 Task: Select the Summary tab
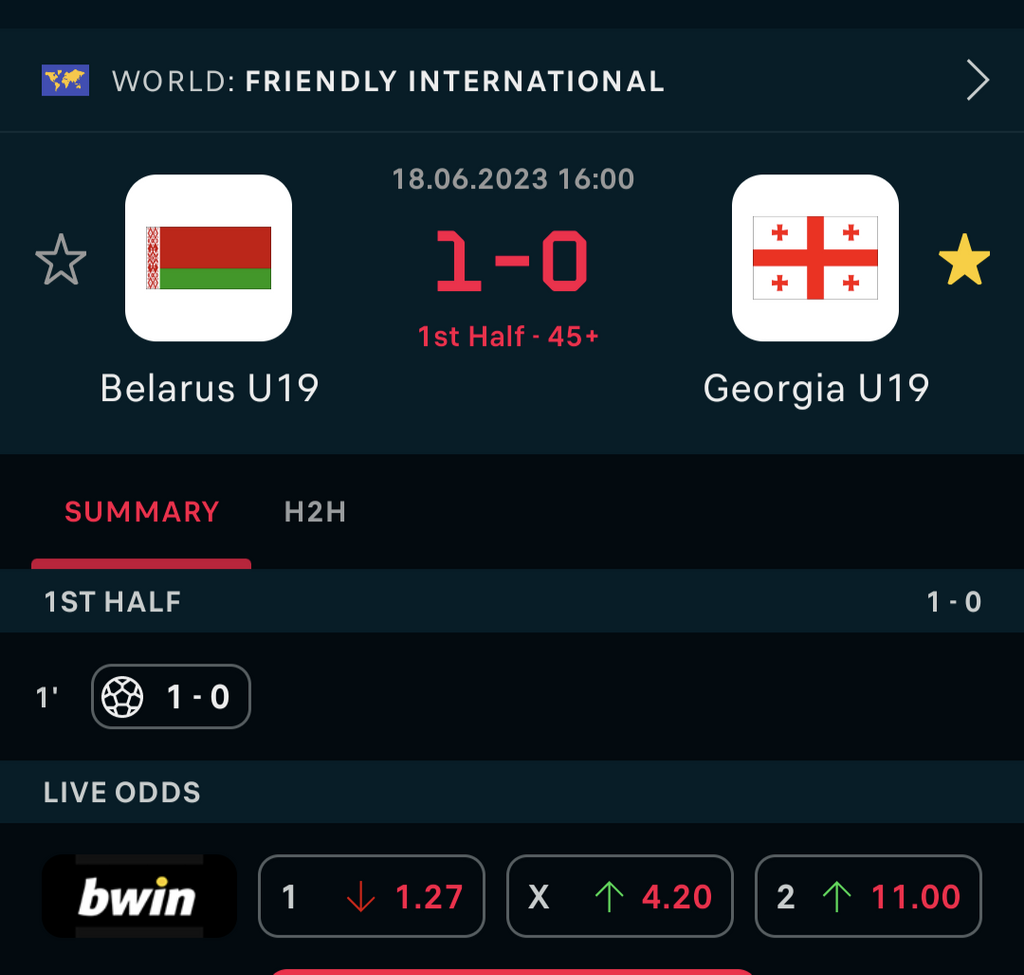pos(141,512)
